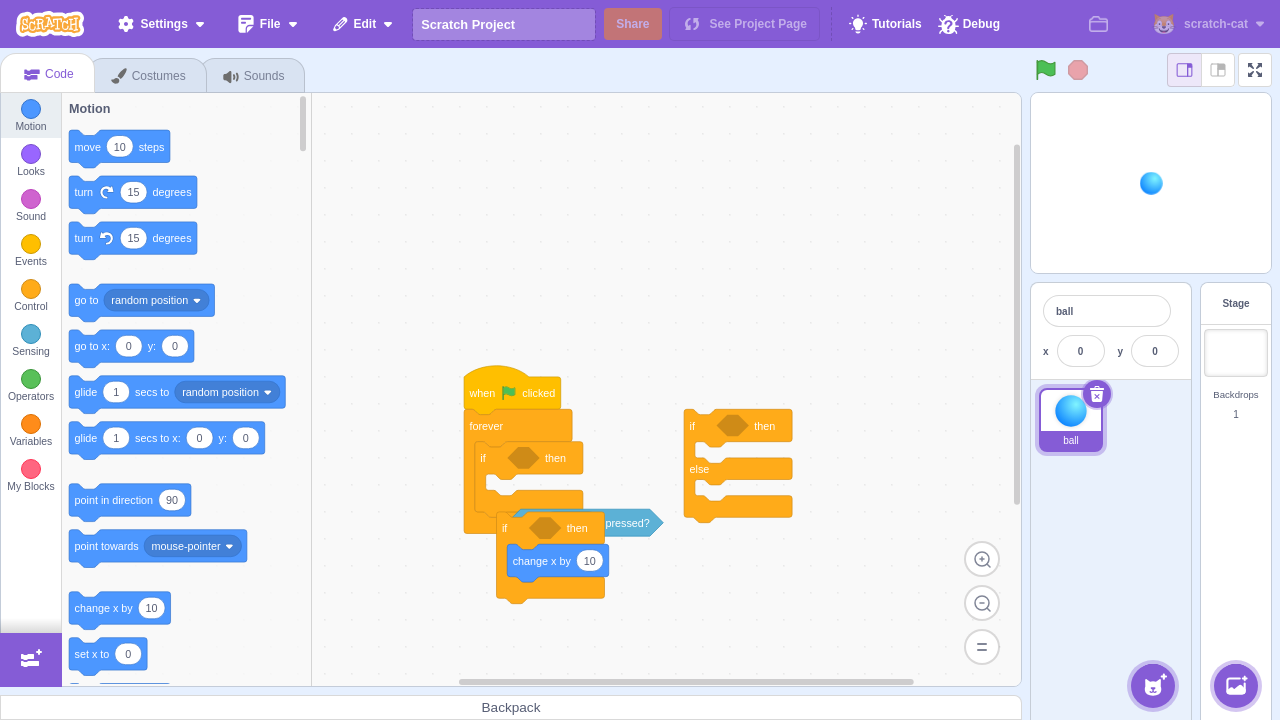This screenshot has height=720, width=1280.
Task: Click the sprite y position field
Action: tap(1155, 351)
